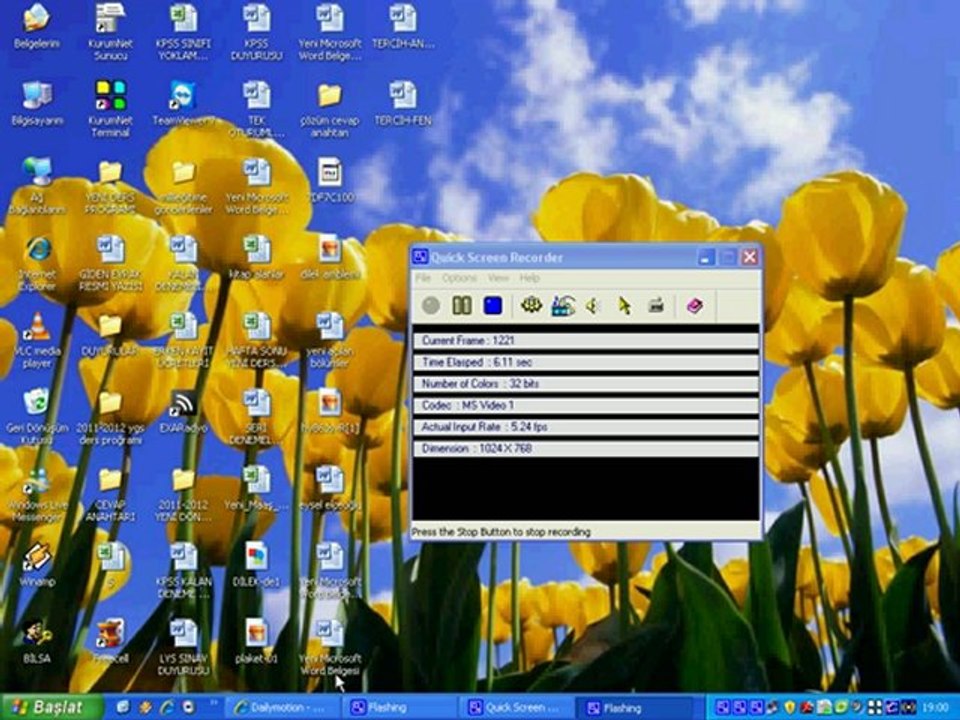Open the View menu in Quick Screen Recorder
This screenshot has height=720, width=960.
[x=498, y=278]
